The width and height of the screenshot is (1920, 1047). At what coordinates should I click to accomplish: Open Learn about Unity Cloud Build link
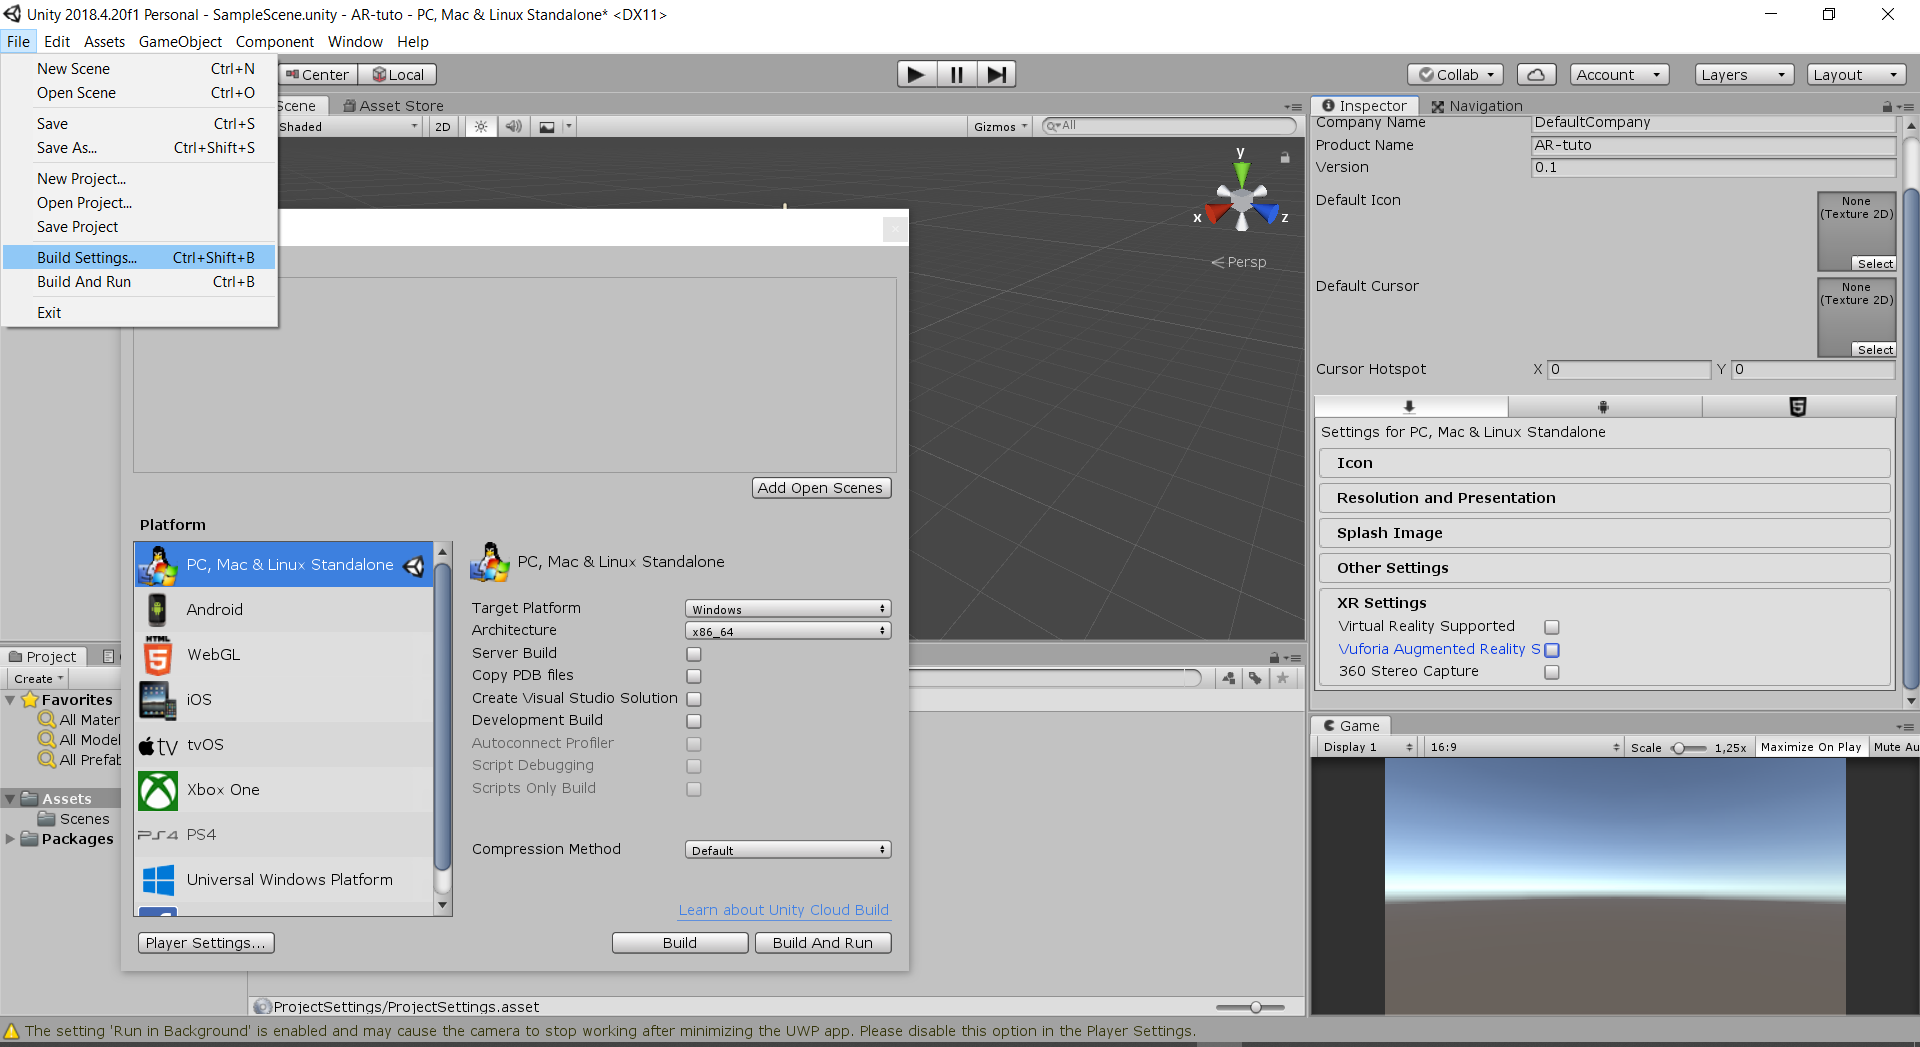[783, 910]
